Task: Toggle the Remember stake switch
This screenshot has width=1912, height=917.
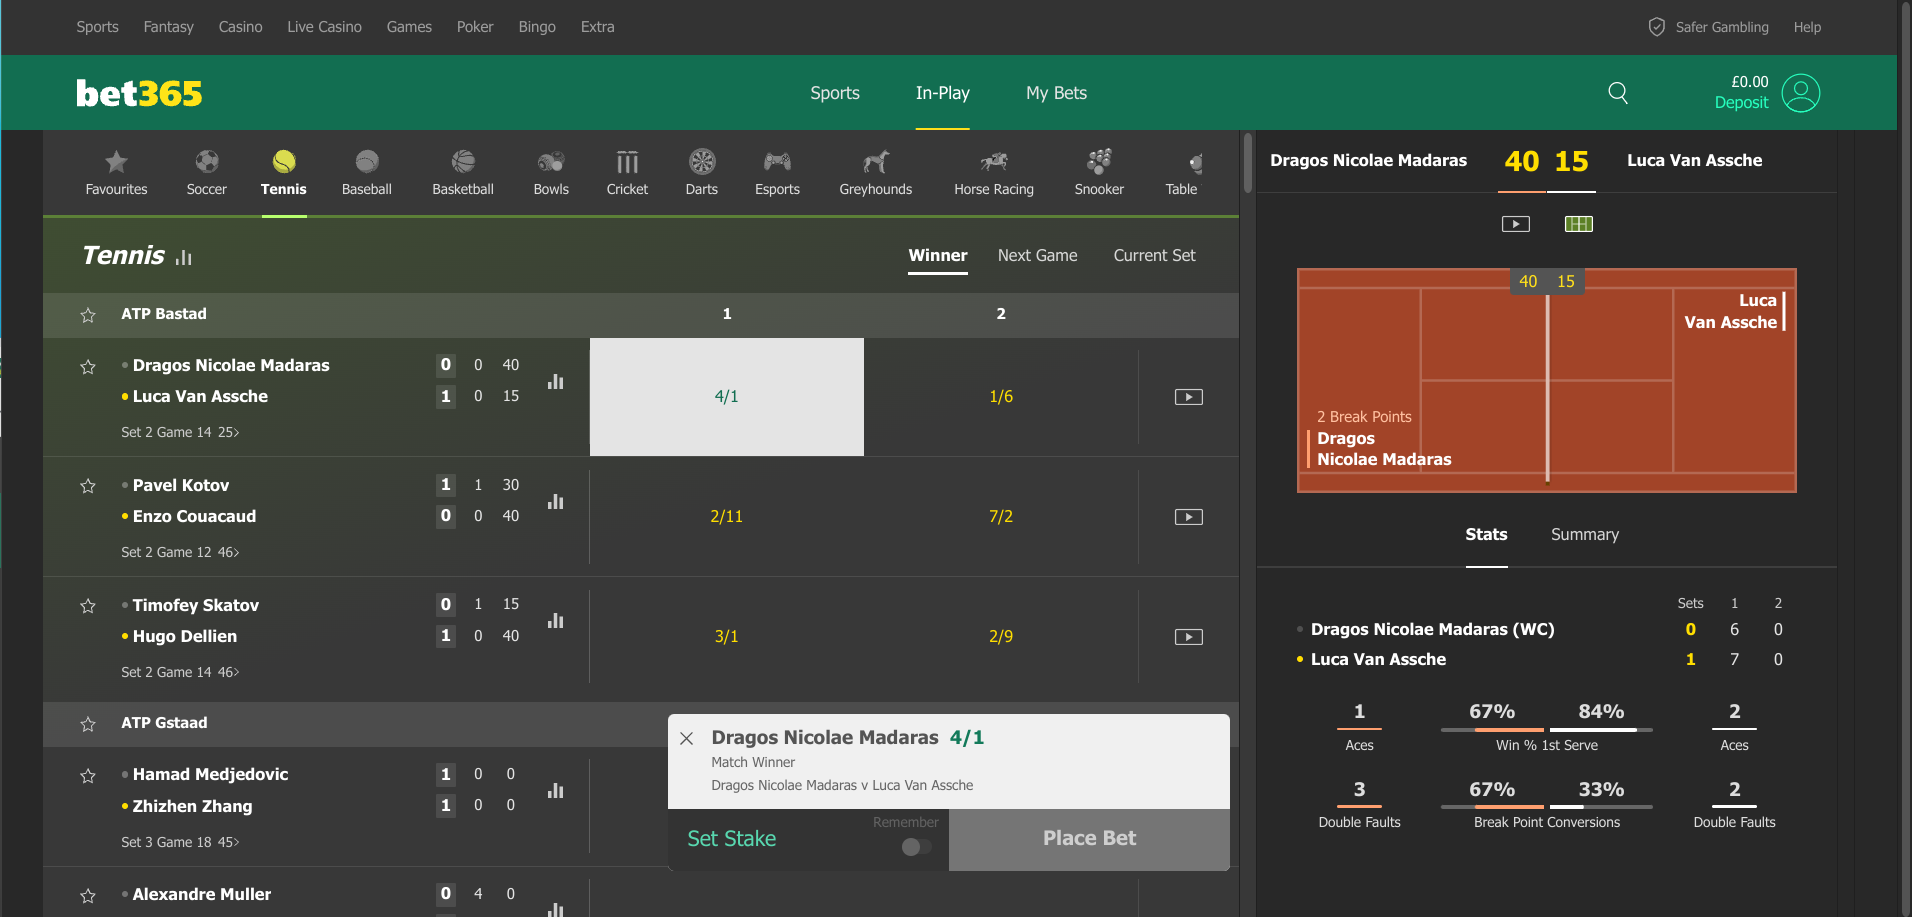Action: [x=916, y=847]
